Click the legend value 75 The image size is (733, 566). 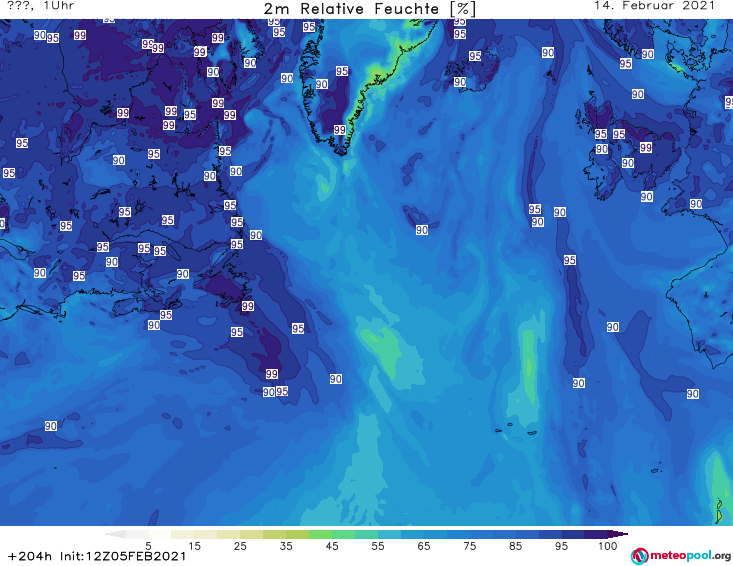pos(470,546)
